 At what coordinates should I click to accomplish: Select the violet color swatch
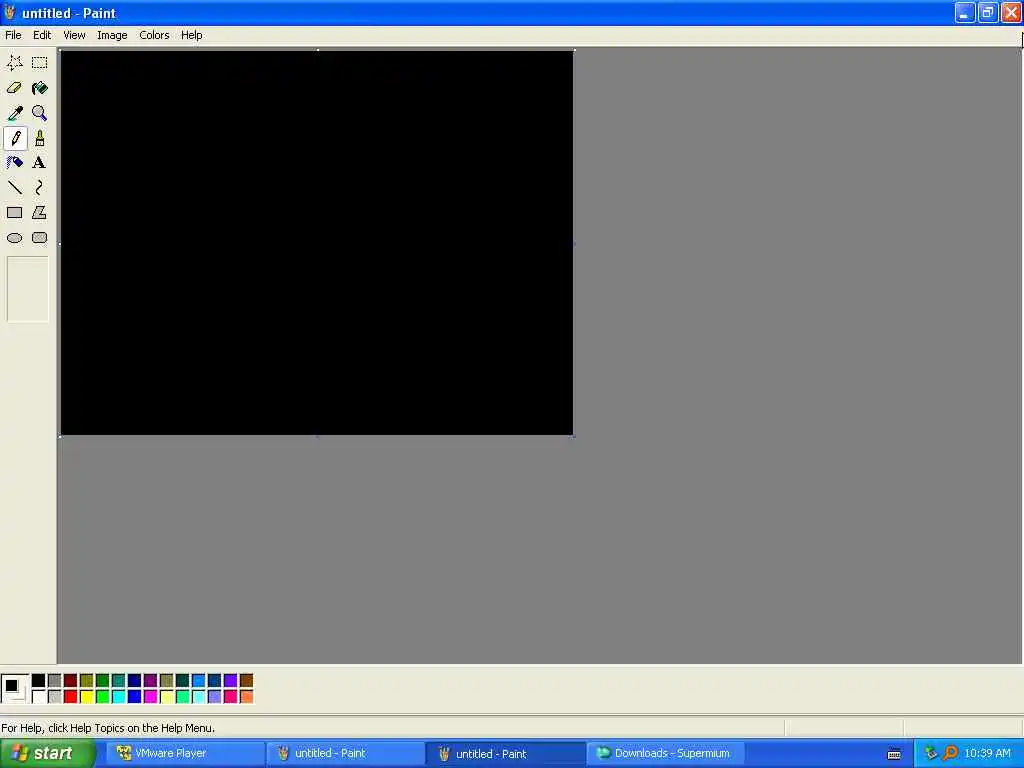point(231,680)
